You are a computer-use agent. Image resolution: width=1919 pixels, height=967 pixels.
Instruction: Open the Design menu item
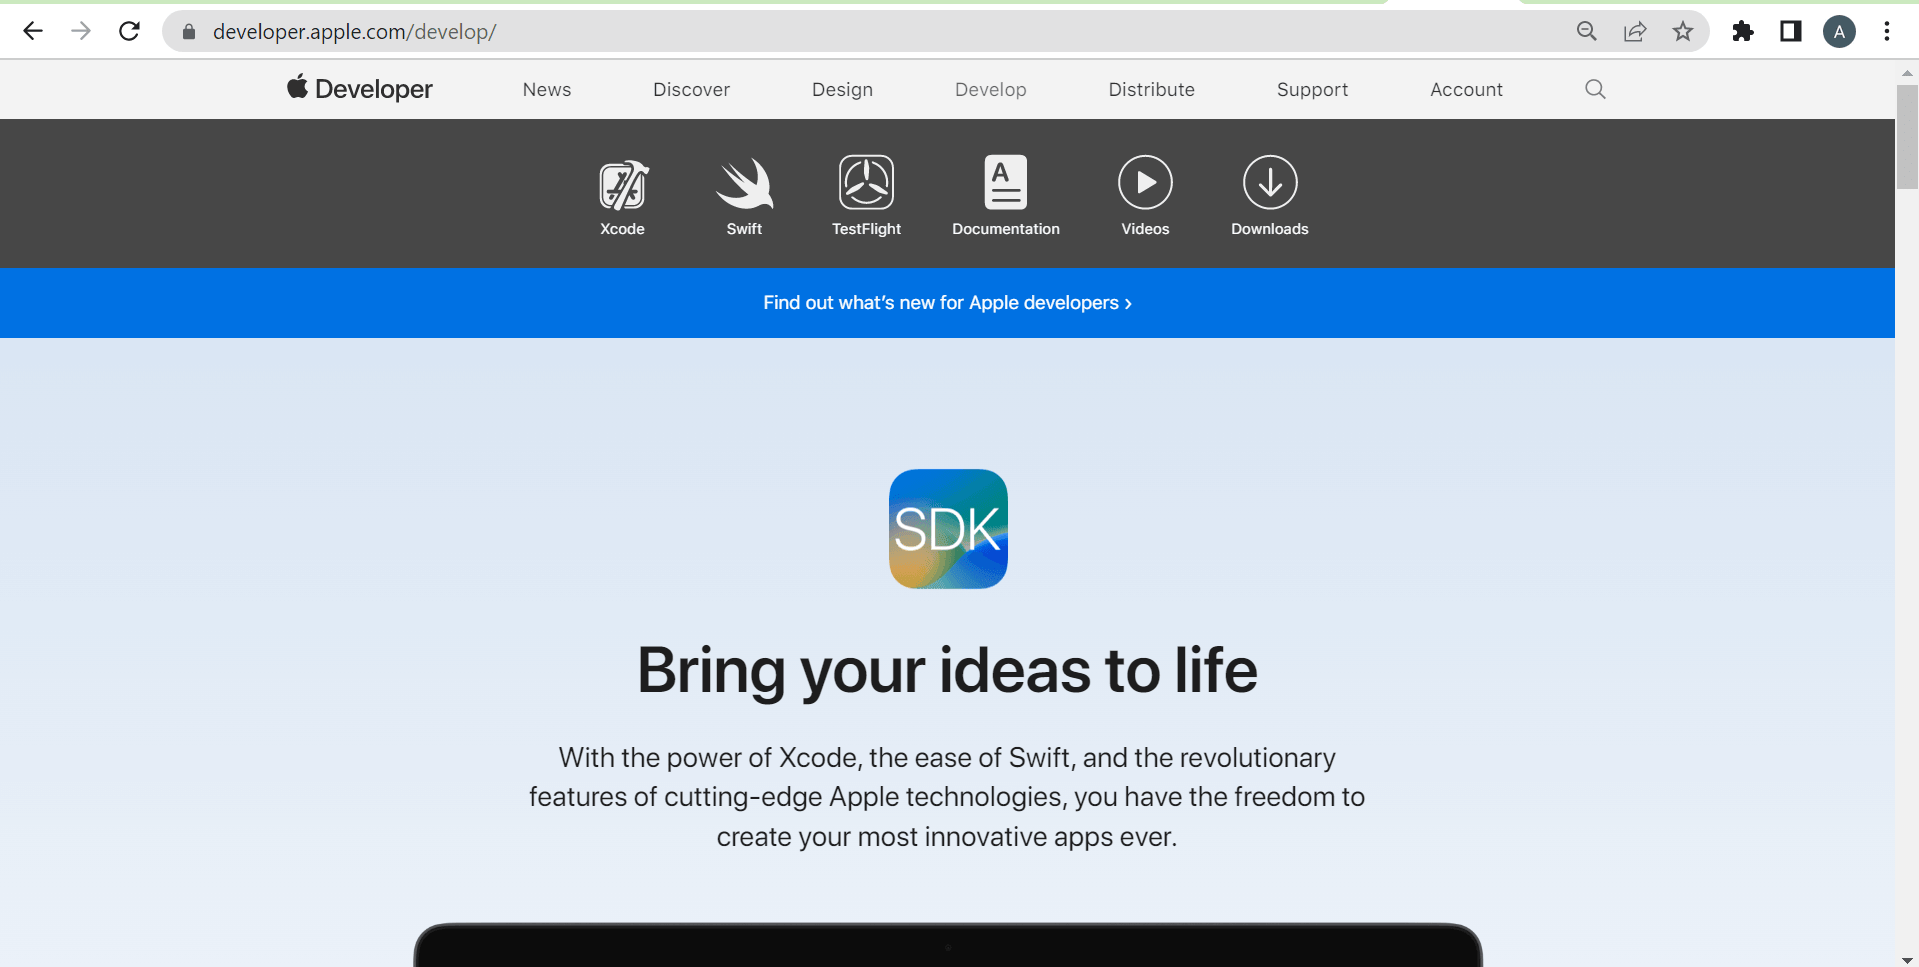(843, 89)
